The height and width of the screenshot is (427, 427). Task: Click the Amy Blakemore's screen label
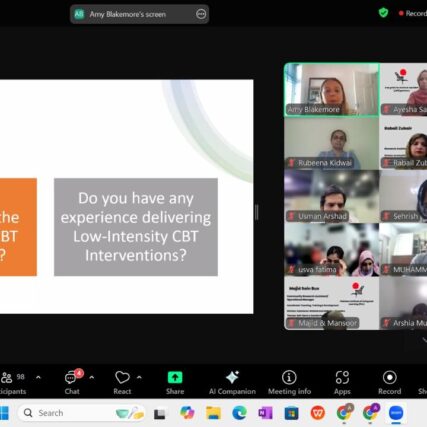pyautogui.click(x=128, y=14)
